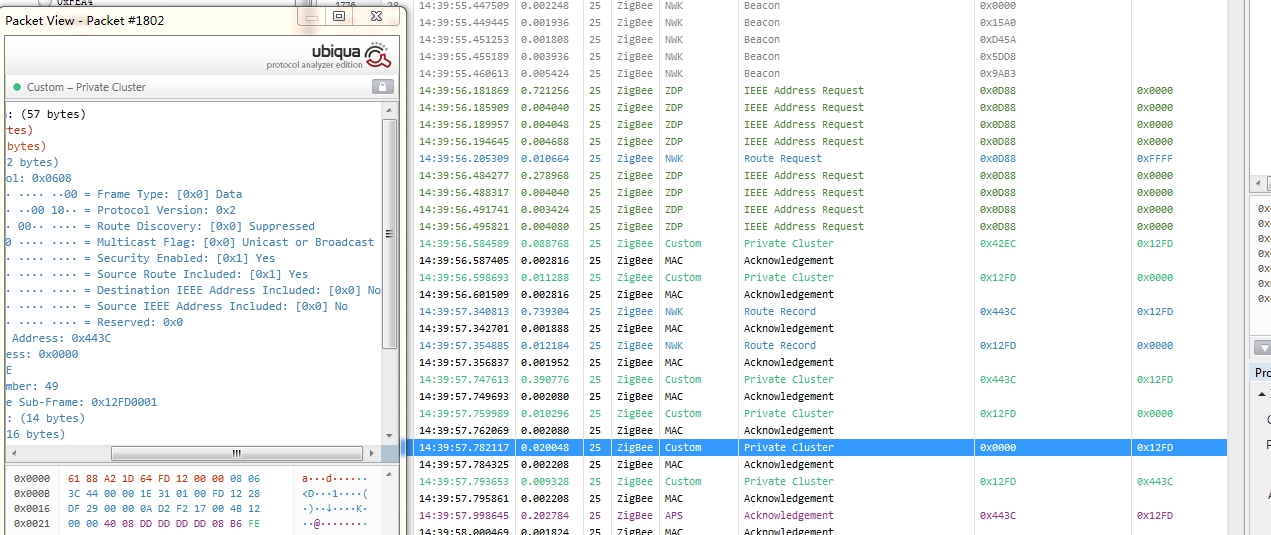Select Private Cluster packet at 14:39:57.793653
This screenshot has width=1271, height=535.
(821, 481)
